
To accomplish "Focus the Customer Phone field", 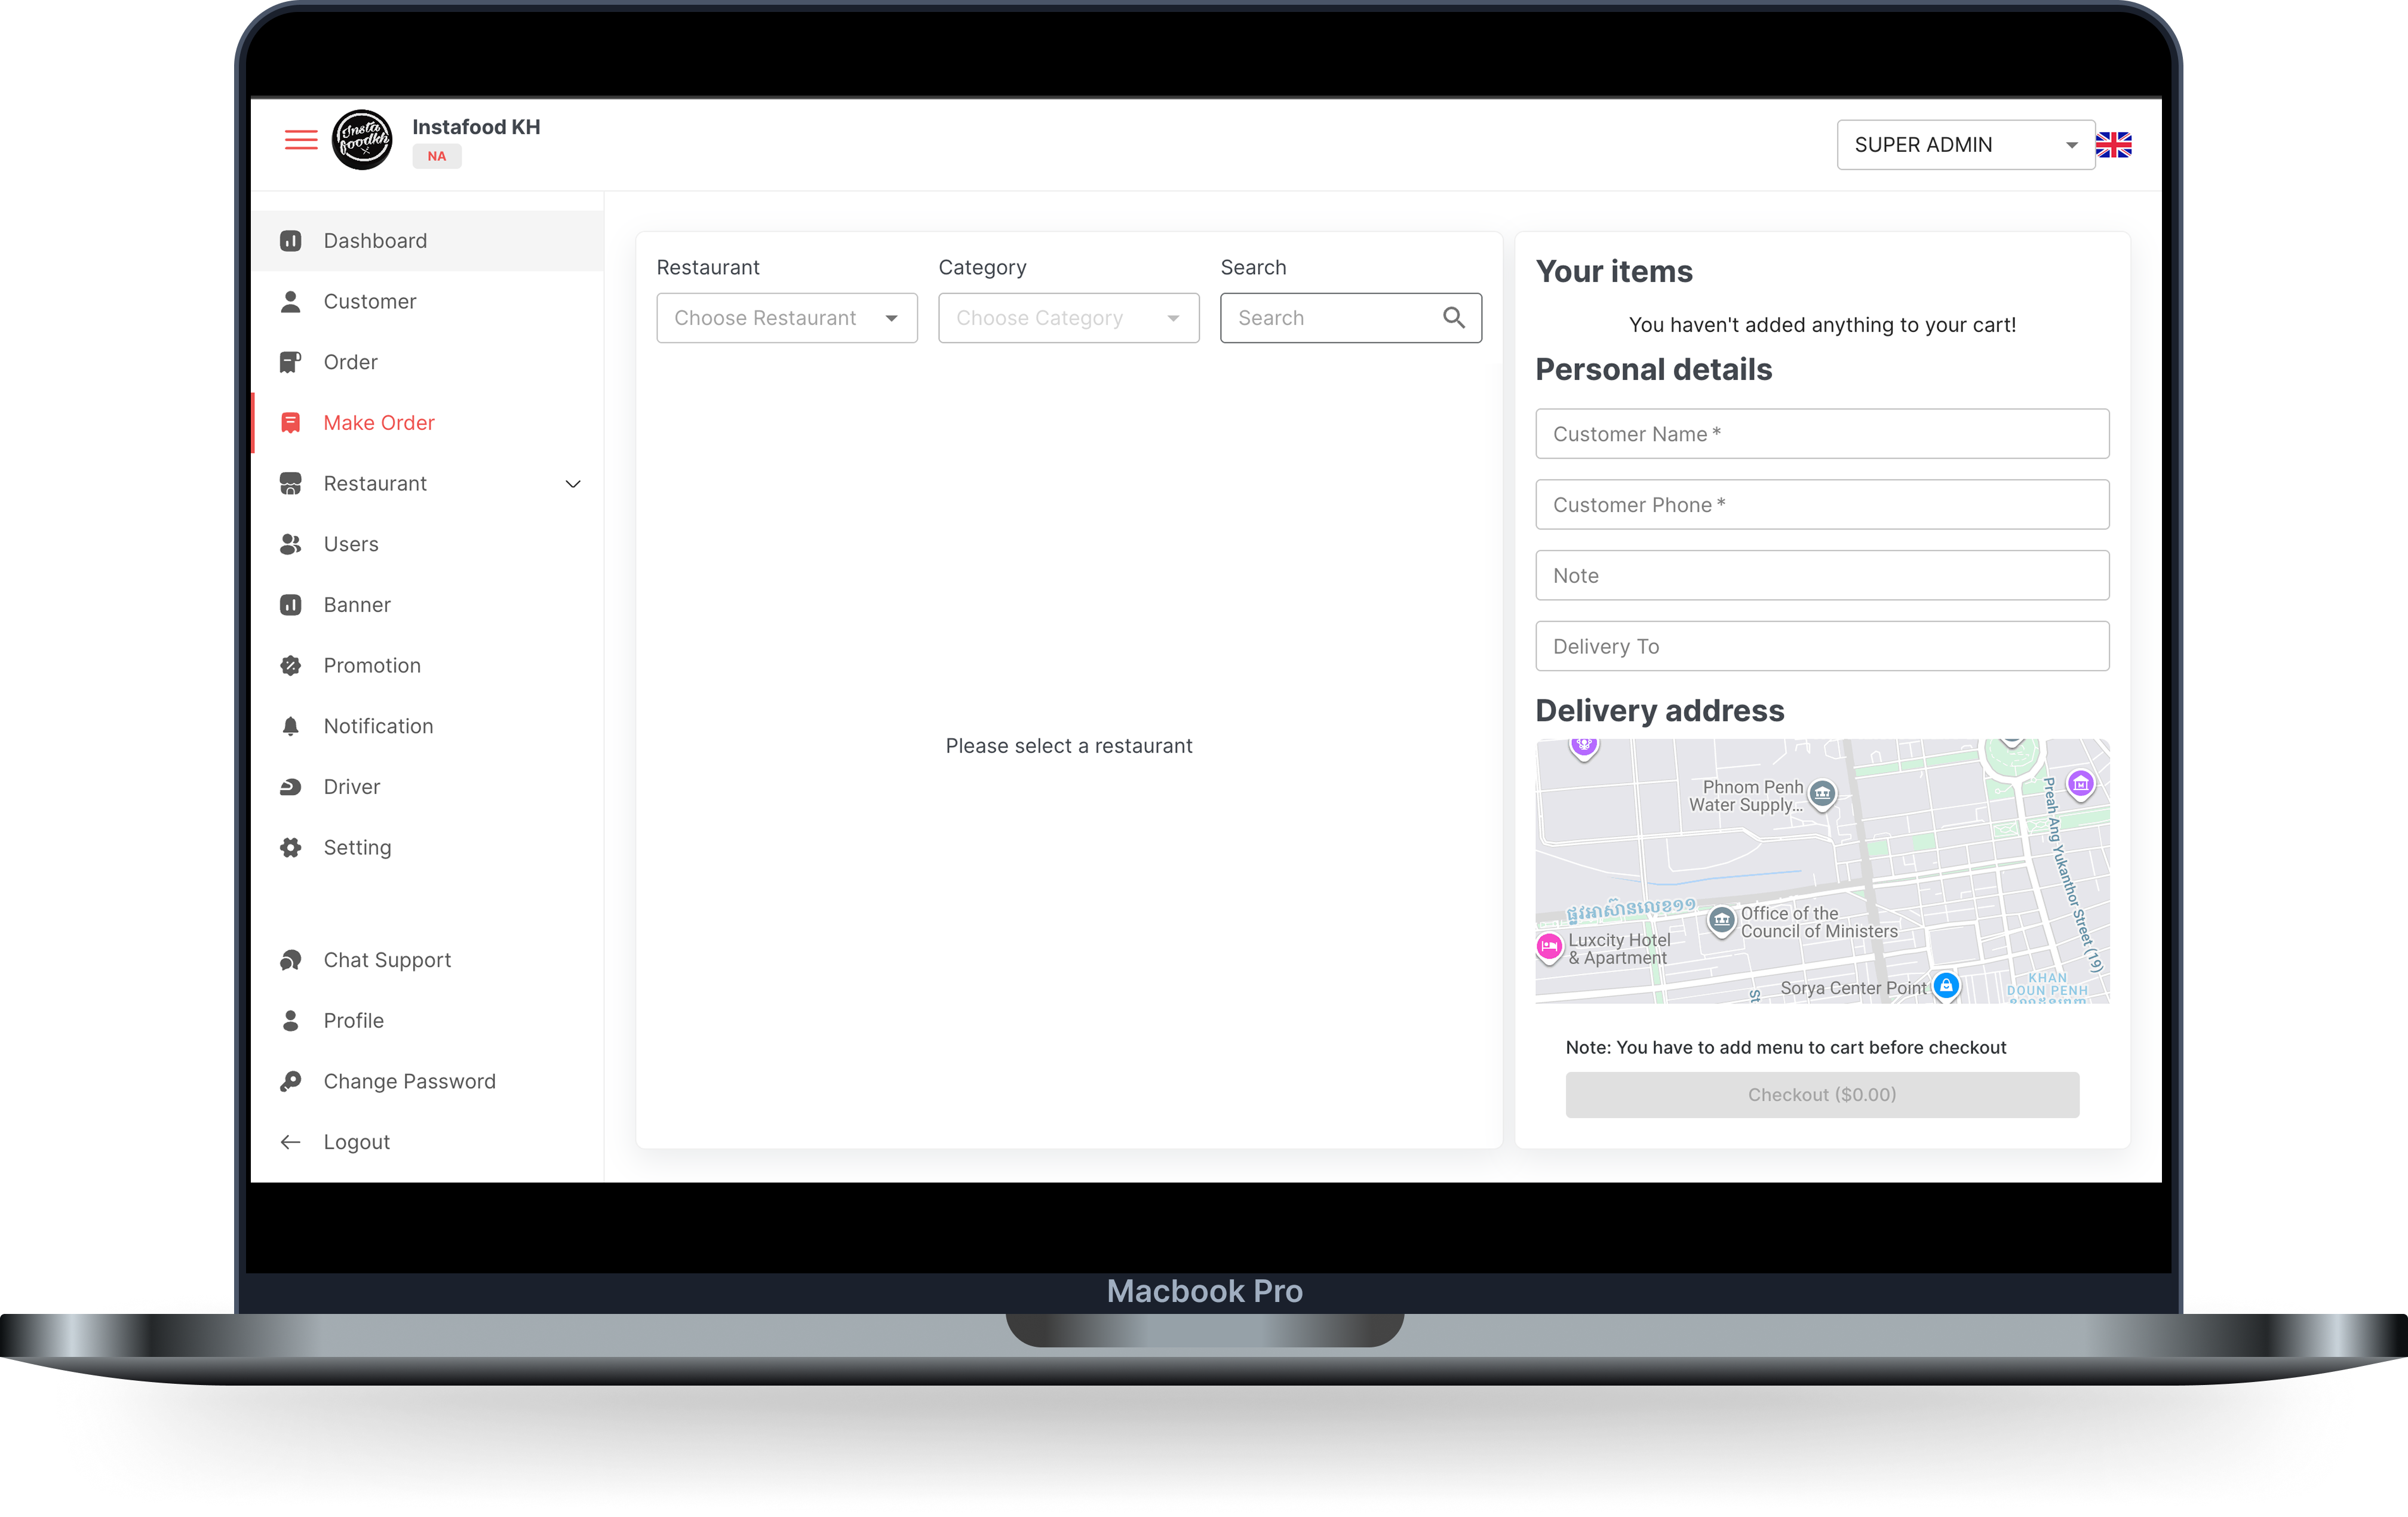I will pos(1822,505).
